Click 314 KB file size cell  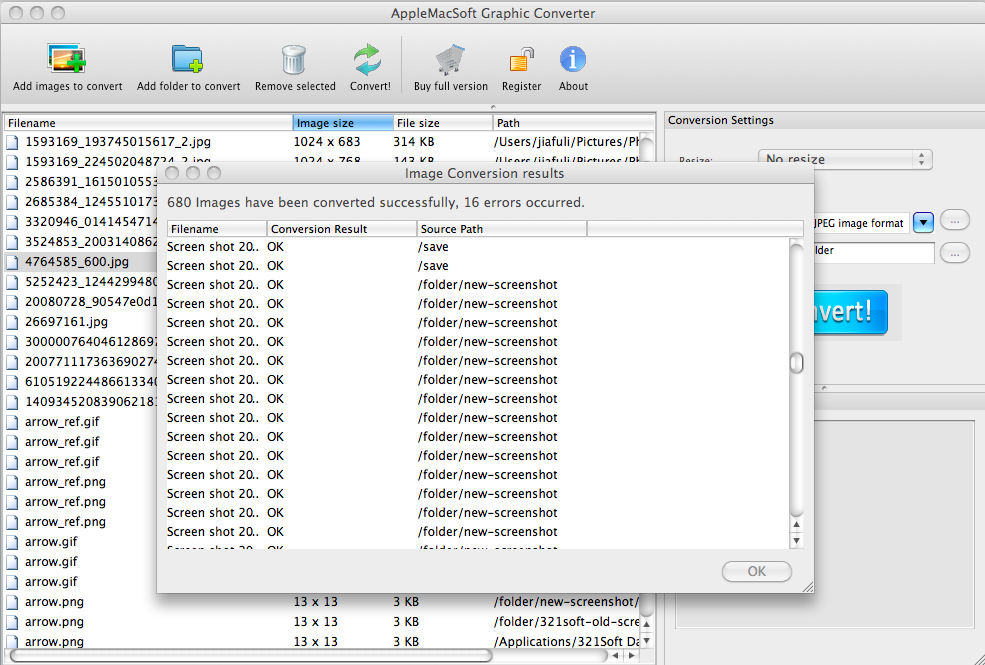[413, 142]
